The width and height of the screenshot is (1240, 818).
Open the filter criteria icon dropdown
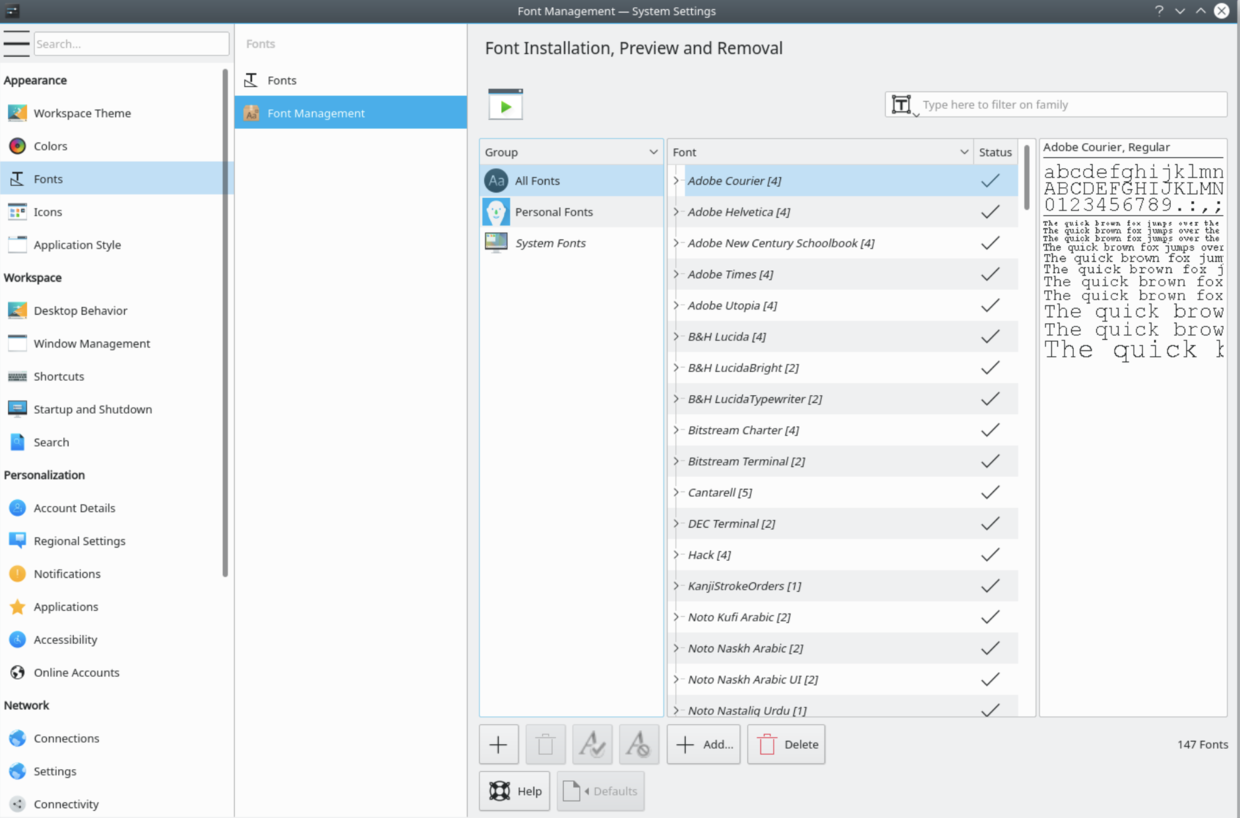pyautogui.click(x=903, y=105)
